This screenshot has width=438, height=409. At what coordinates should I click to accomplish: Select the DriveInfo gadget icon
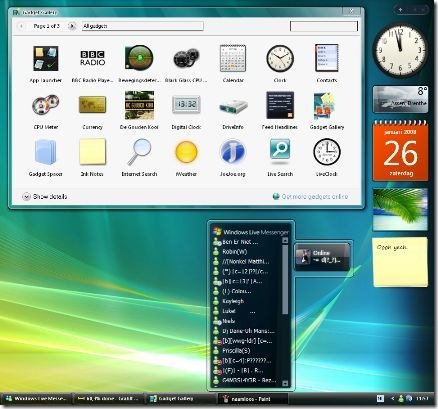233,107
